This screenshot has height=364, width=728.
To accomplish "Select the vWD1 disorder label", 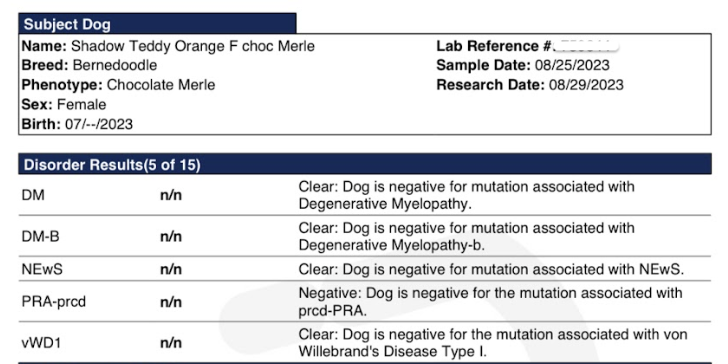I will click(x=41, y=343).
